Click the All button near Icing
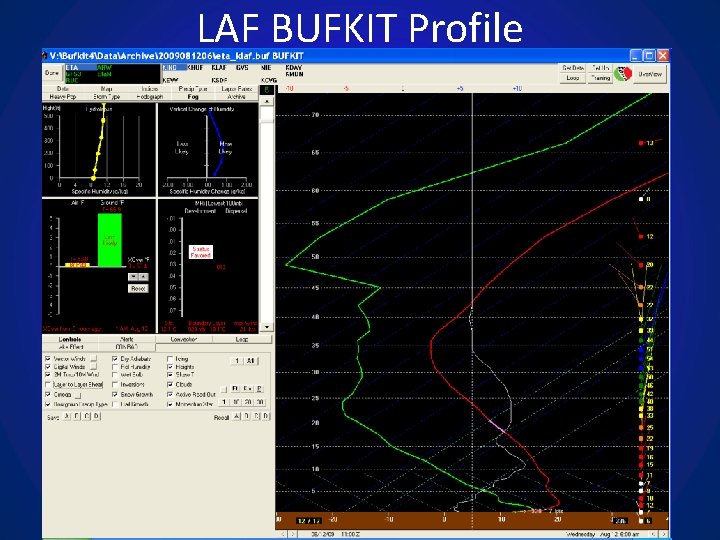 pyautogui.click(x=250, y=361)
